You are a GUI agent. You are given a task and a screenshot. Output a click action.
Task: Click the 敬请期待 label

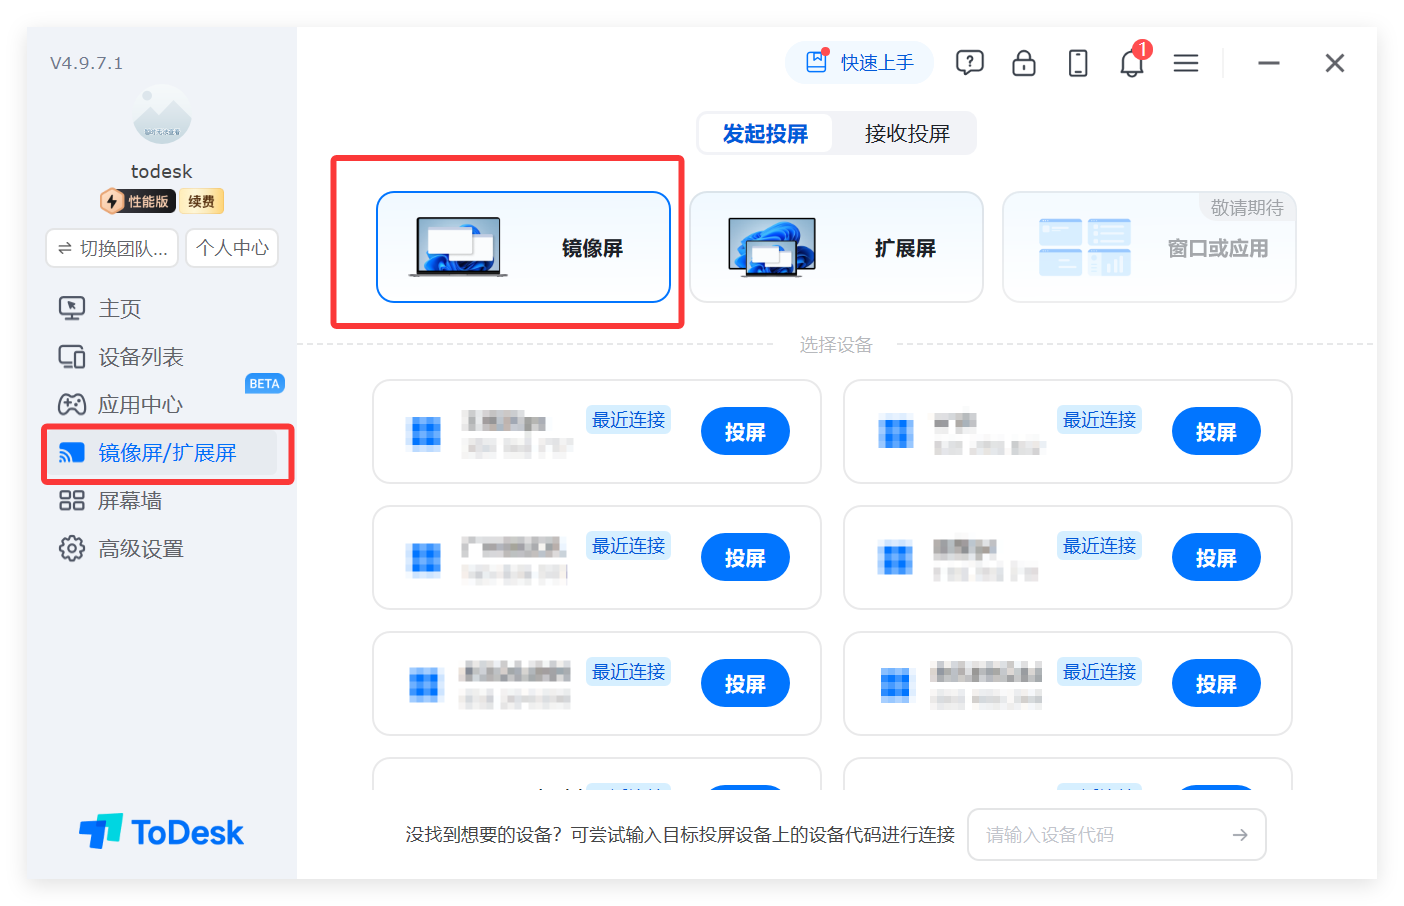pyautogui.click(x=1246, y=207)
